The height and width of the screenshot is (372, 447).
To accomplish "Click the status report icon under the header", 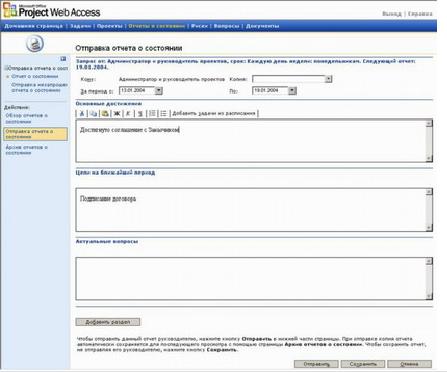I will pos(35,44).
